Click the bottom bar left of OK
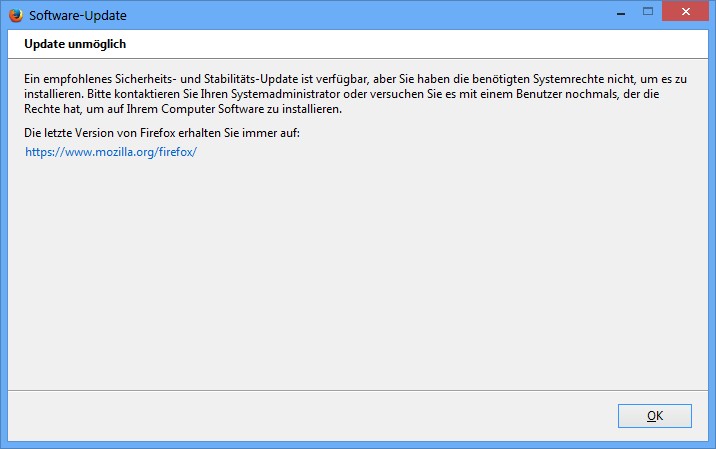Viewport: 716px width, 449px height. click(x=300, y=415)
